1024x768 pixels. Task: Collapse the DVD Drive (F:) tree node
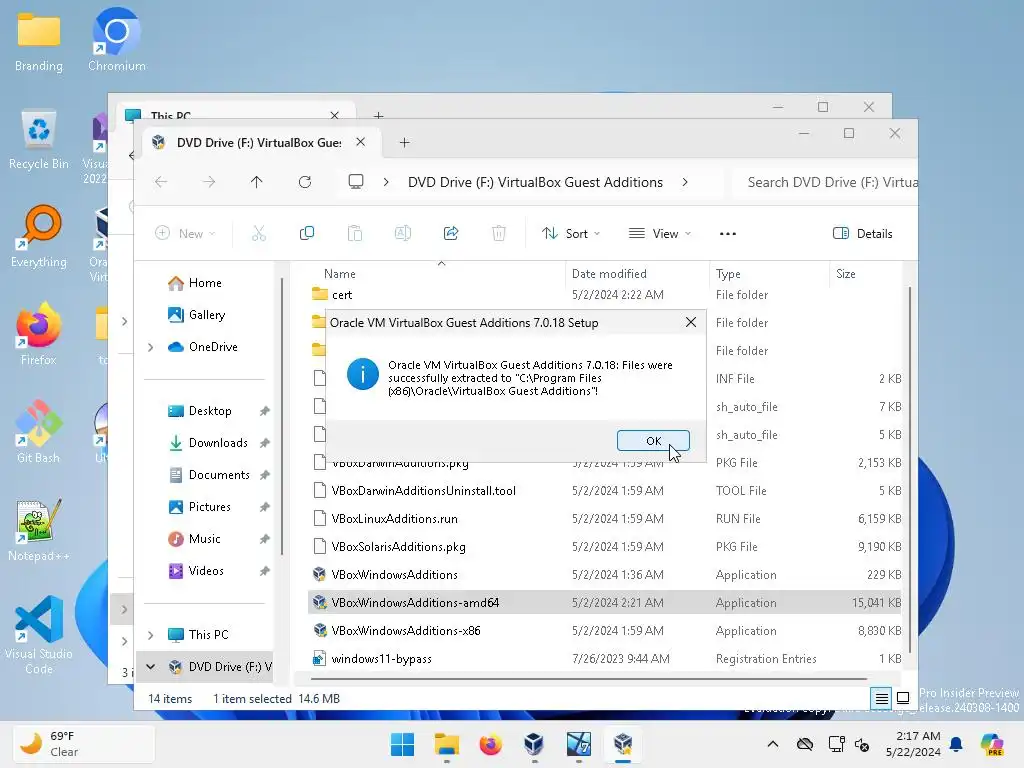click(151, 667)
